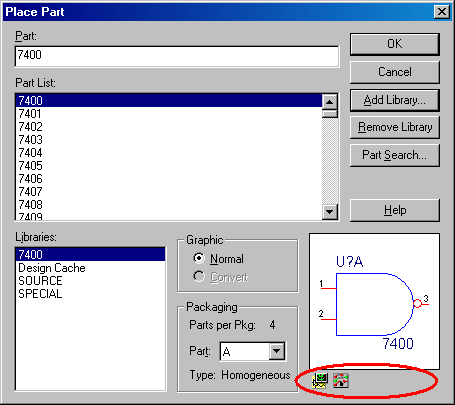Click the Part List scrollbar thumb
The image size is (455, 405).
click(x=330, y=114)
